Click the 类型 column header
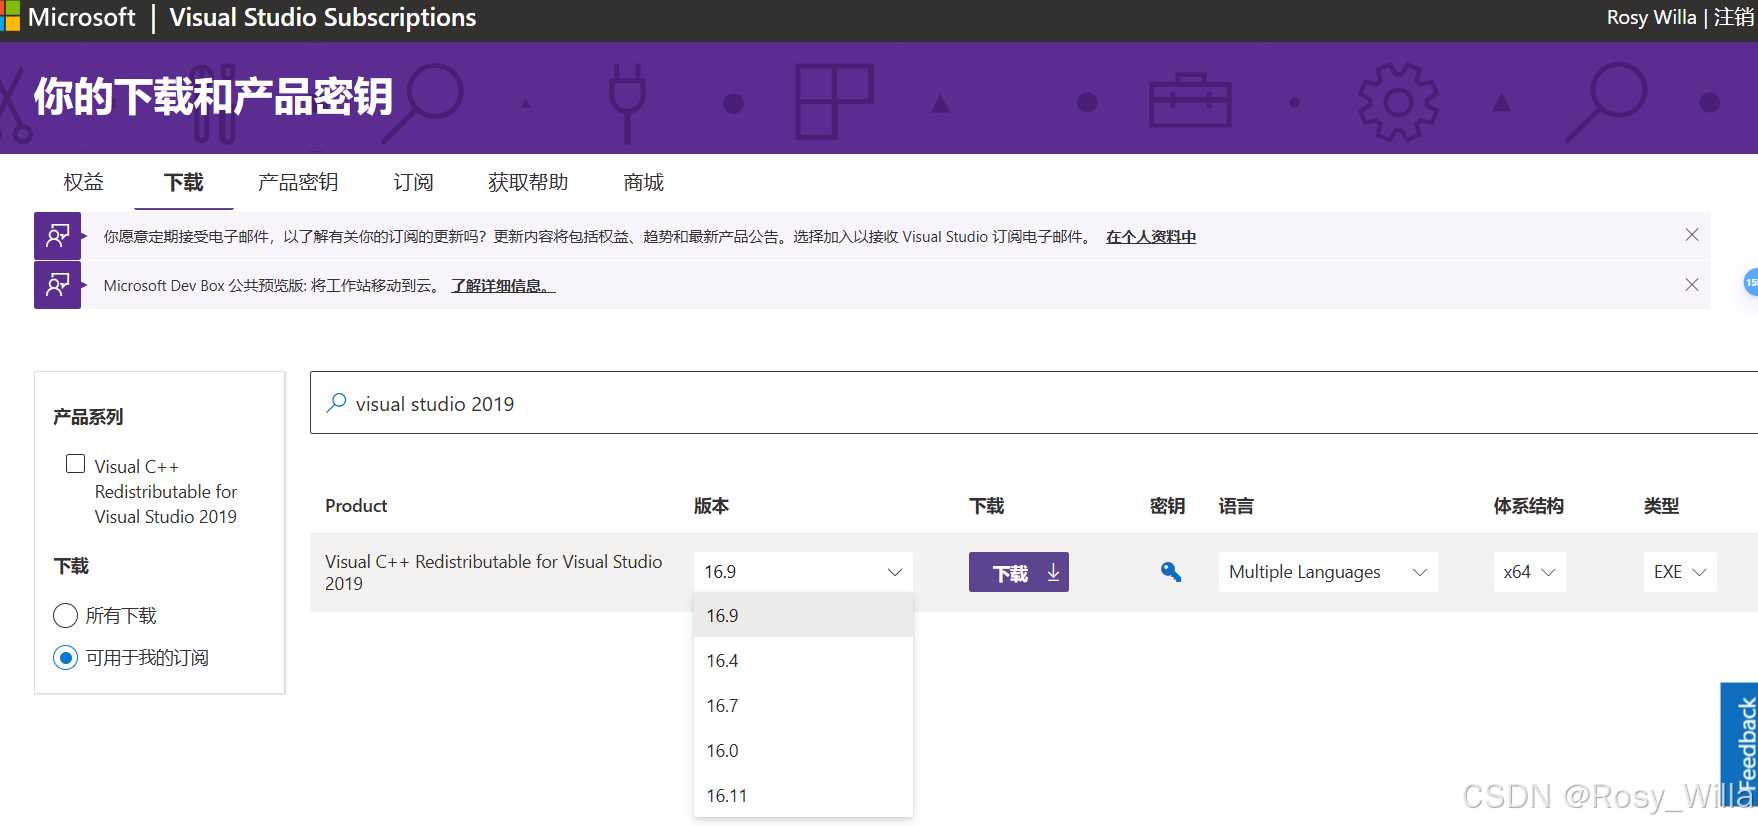The image size is (1758, 826). coord(1661,506)
